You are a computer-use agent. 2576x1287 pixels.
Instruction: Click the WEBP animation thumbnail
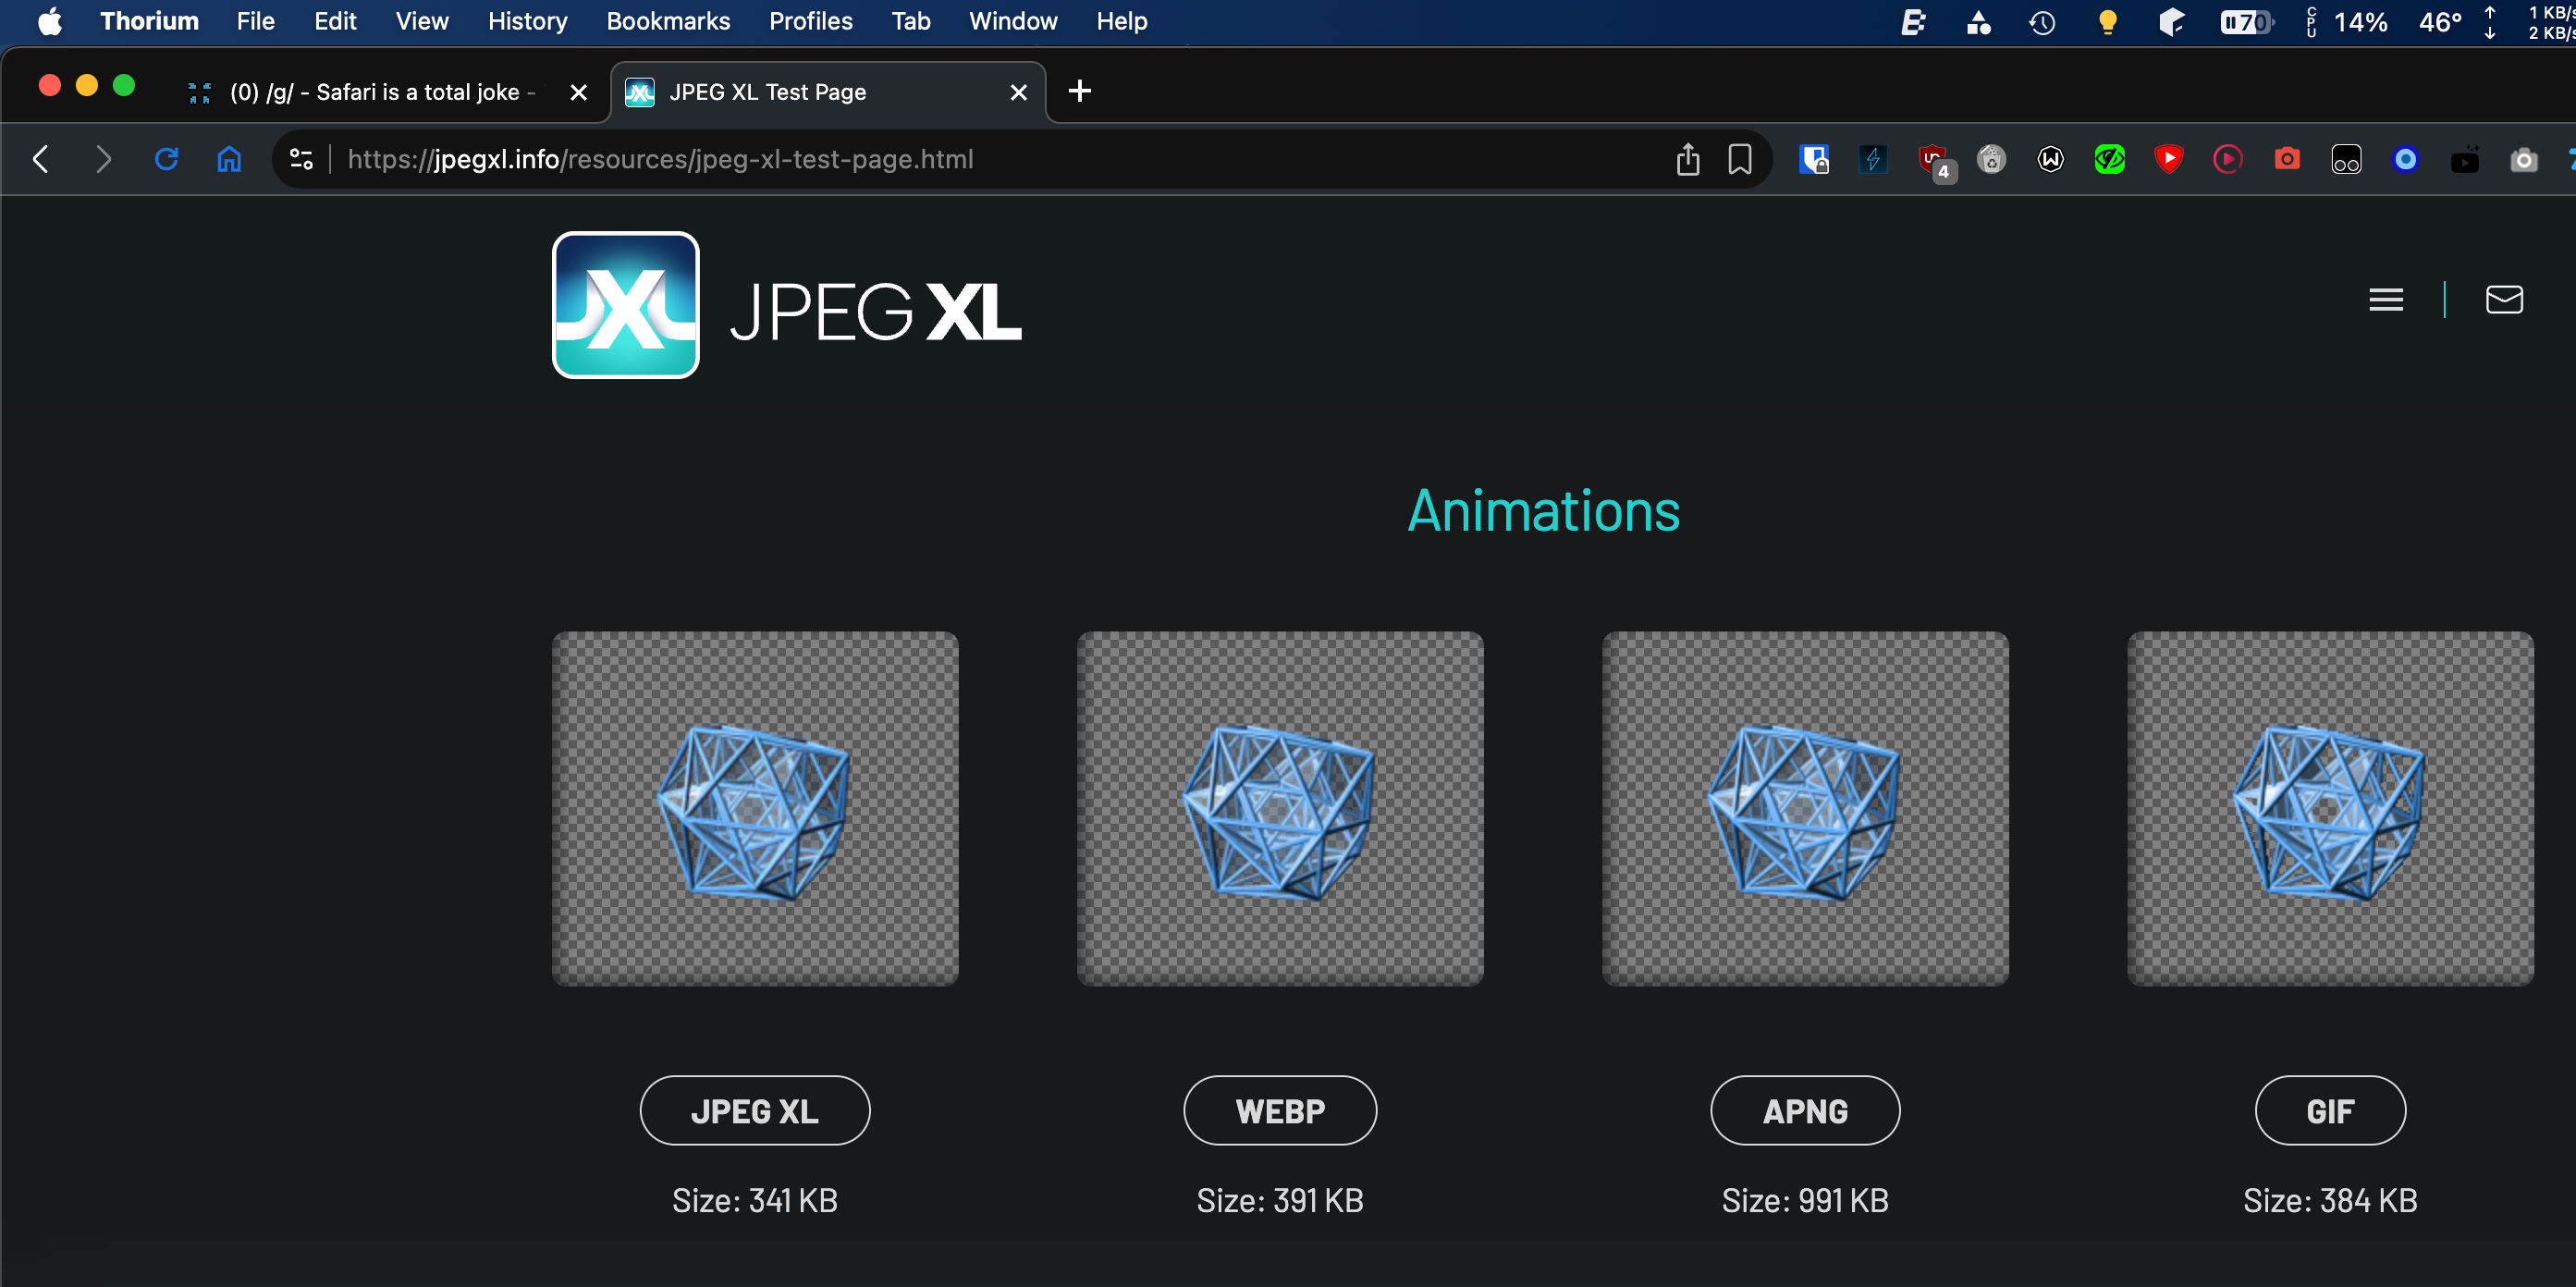(x=1280, y=808)
